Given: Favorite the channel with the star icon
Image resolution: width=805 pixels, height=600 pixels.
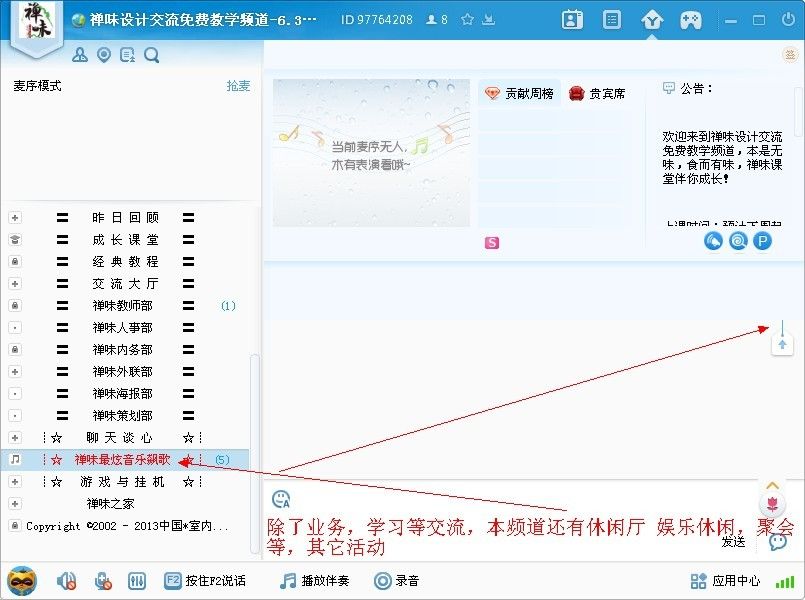Looking at the screenshot, I should pyautogui.click(x=467, y=20).
